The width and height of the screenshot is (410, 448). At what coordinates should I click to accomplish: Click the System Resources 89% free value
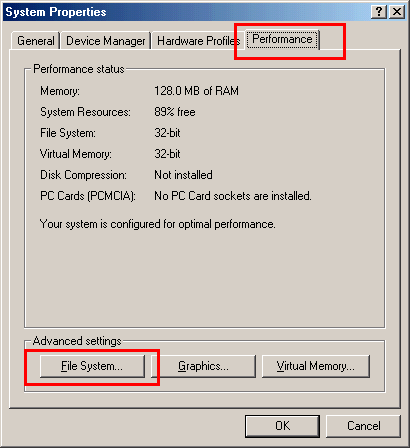175,112
